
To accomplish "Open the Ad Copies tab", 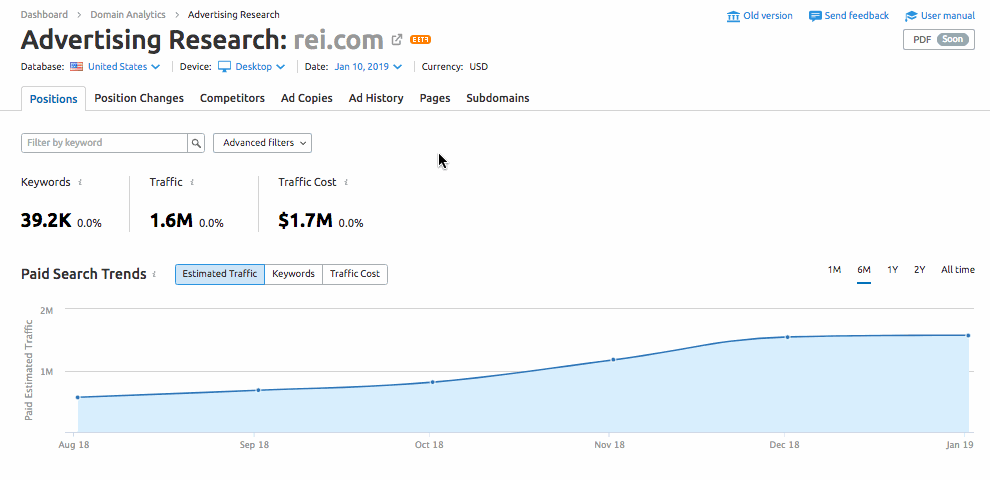I will [306, 98].
